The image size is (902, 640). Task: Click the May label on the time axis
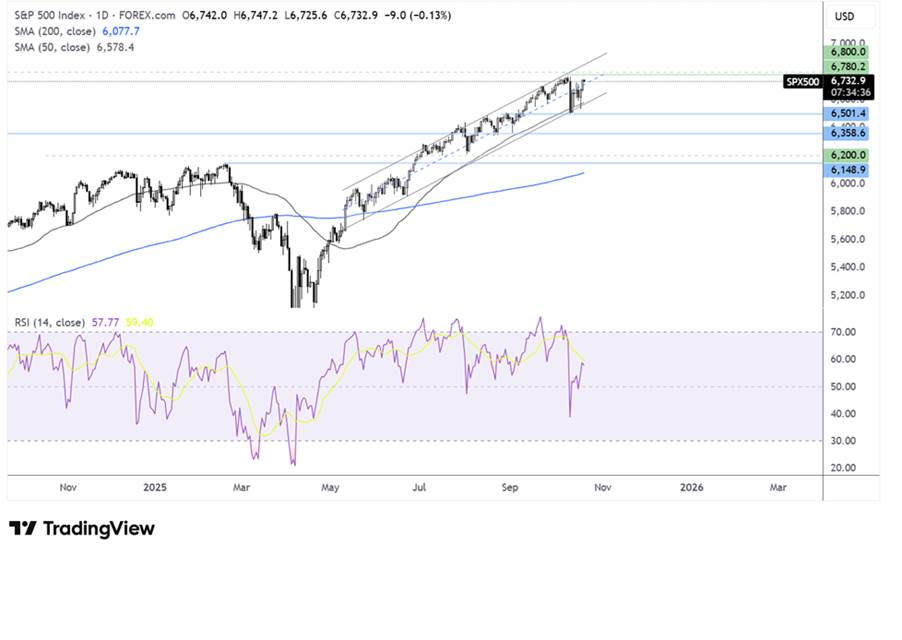tap(330, 488)
